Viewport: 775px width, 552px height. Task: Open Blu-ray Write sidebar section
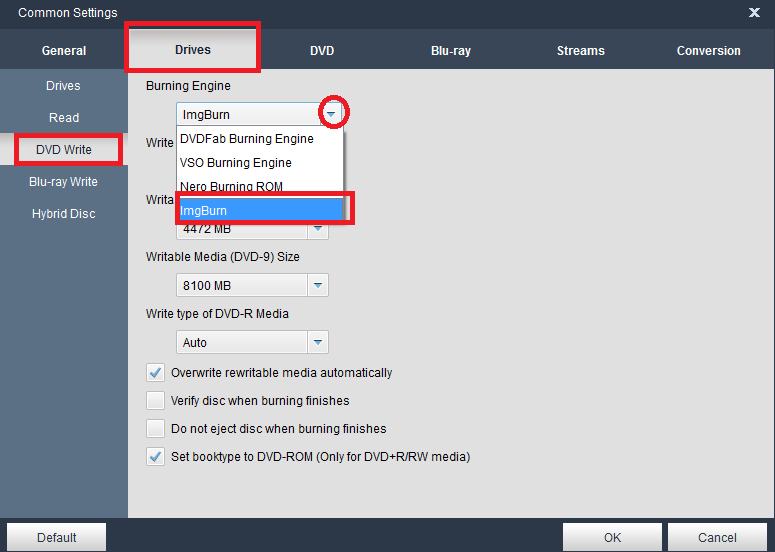click(x=63, y=181)
